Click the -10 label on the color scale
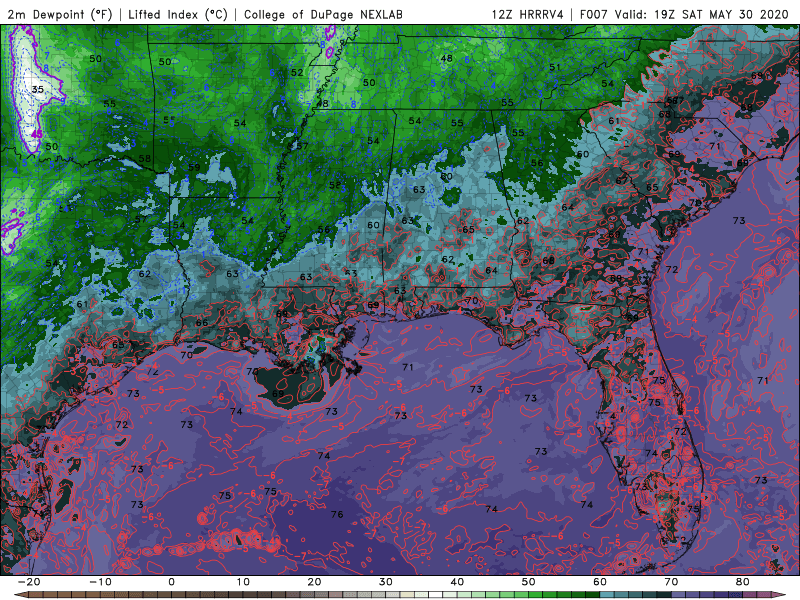Screen dimensions: 800x600 [100, 582]
